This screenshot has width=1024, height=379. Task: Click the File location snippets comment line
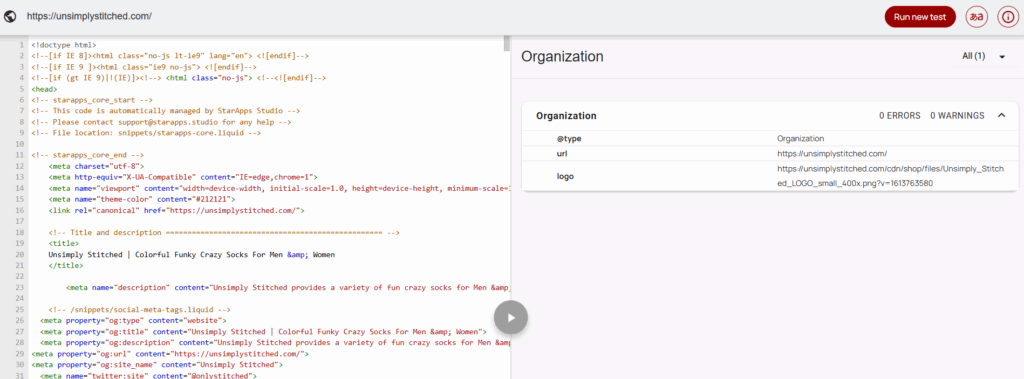pos(146,133)
